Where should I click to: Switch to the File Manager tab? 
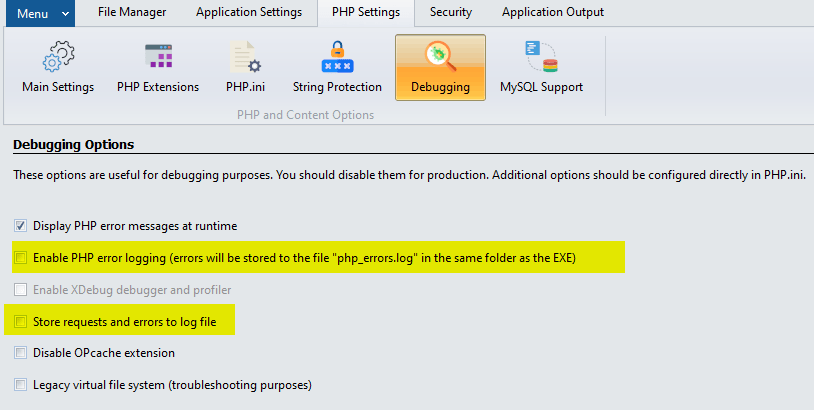tap(131, 13)
